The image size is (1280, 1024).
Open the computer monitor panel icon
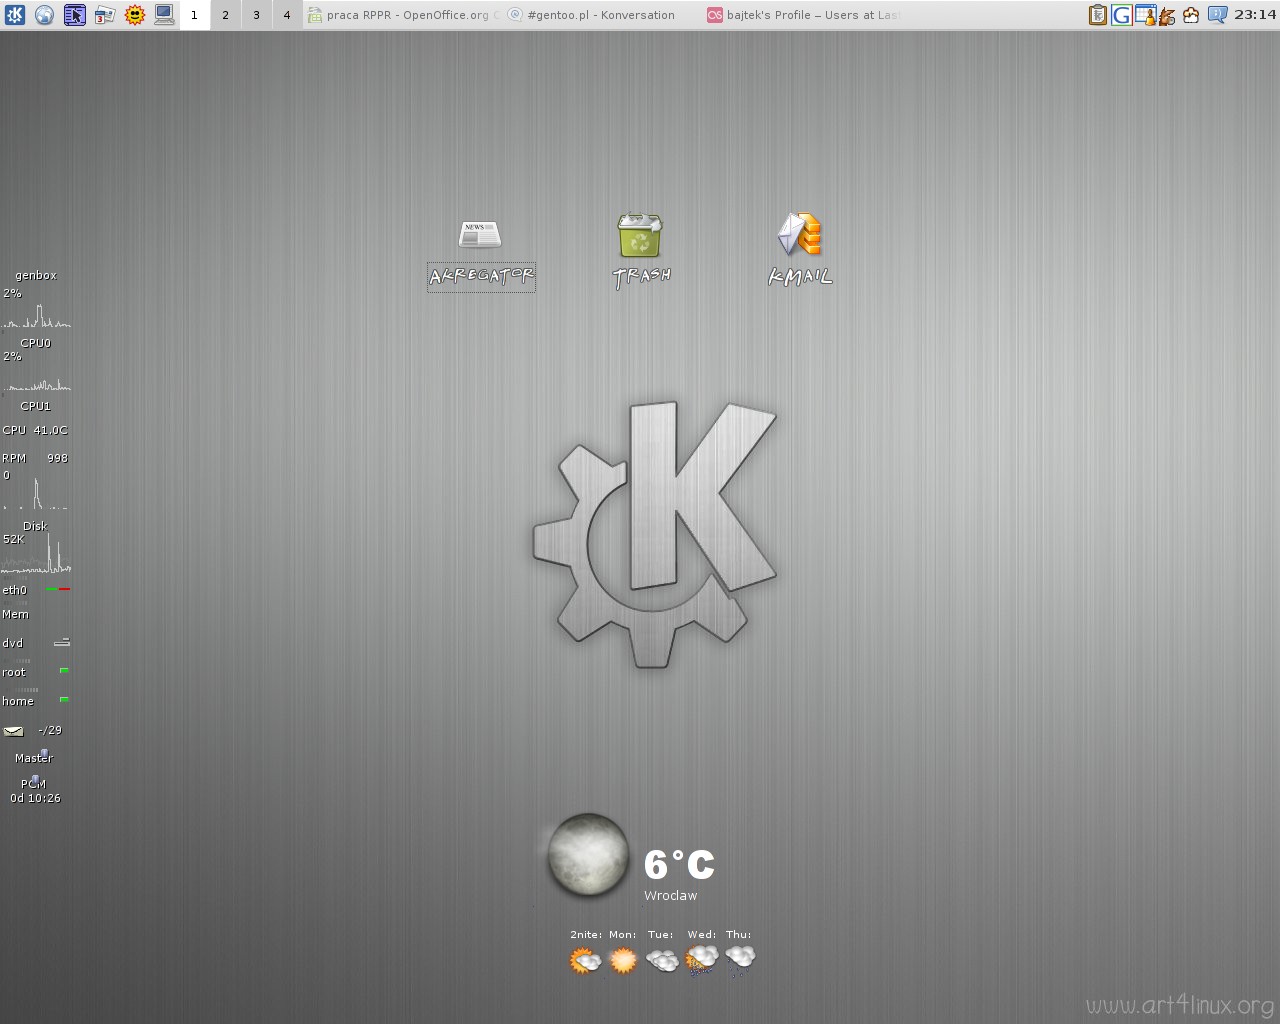[x=164, y=15]
